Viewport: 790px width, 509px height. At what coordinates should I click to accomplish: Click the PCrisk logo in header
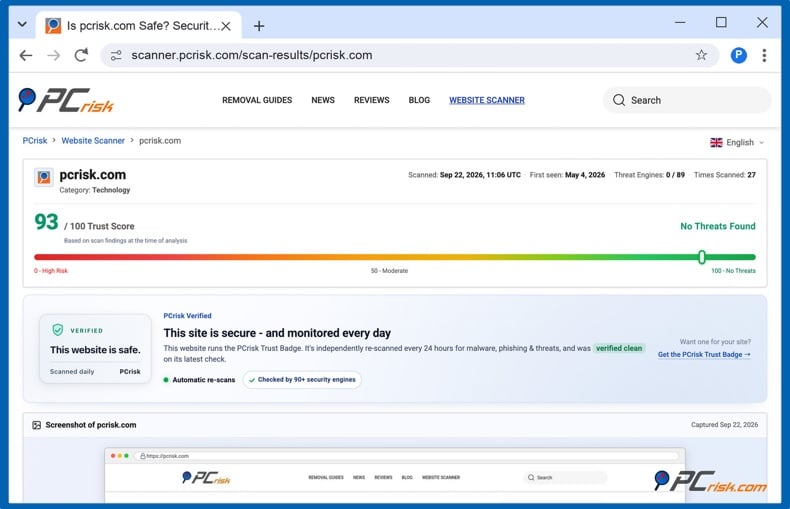tap(66, 100)
